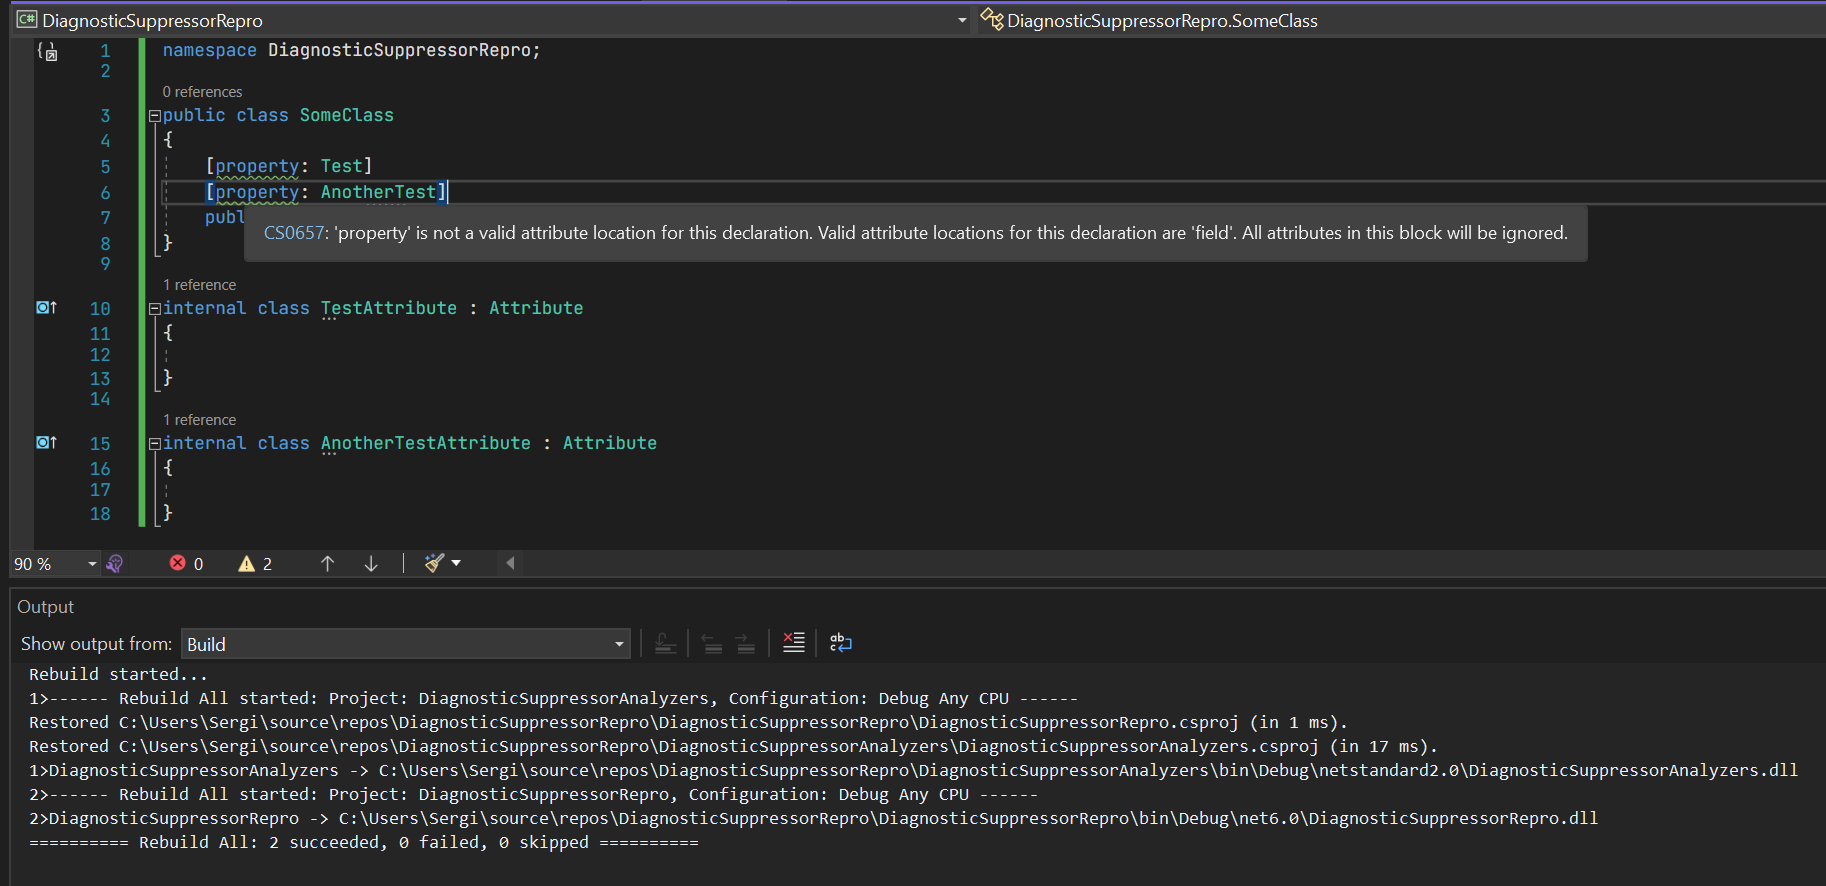
Task: Open Show output from Build combo box
Action: pyautogui.click(x=405, y=644)
